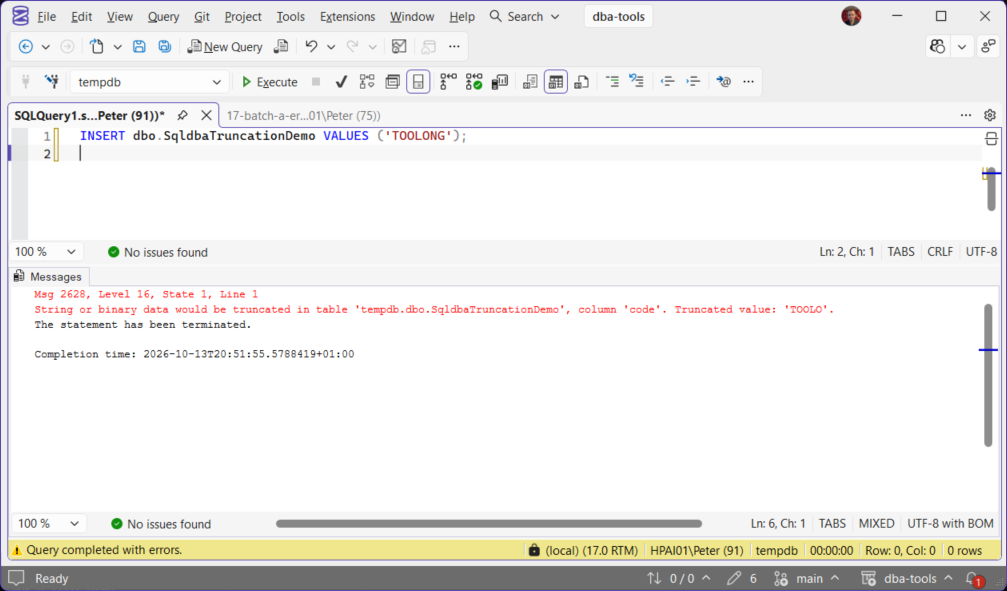Image resolution: width=1007 pixels, height=591 pixels.
Task: Click the Navigate Backward arrow icon
Action: click(26, 46)
